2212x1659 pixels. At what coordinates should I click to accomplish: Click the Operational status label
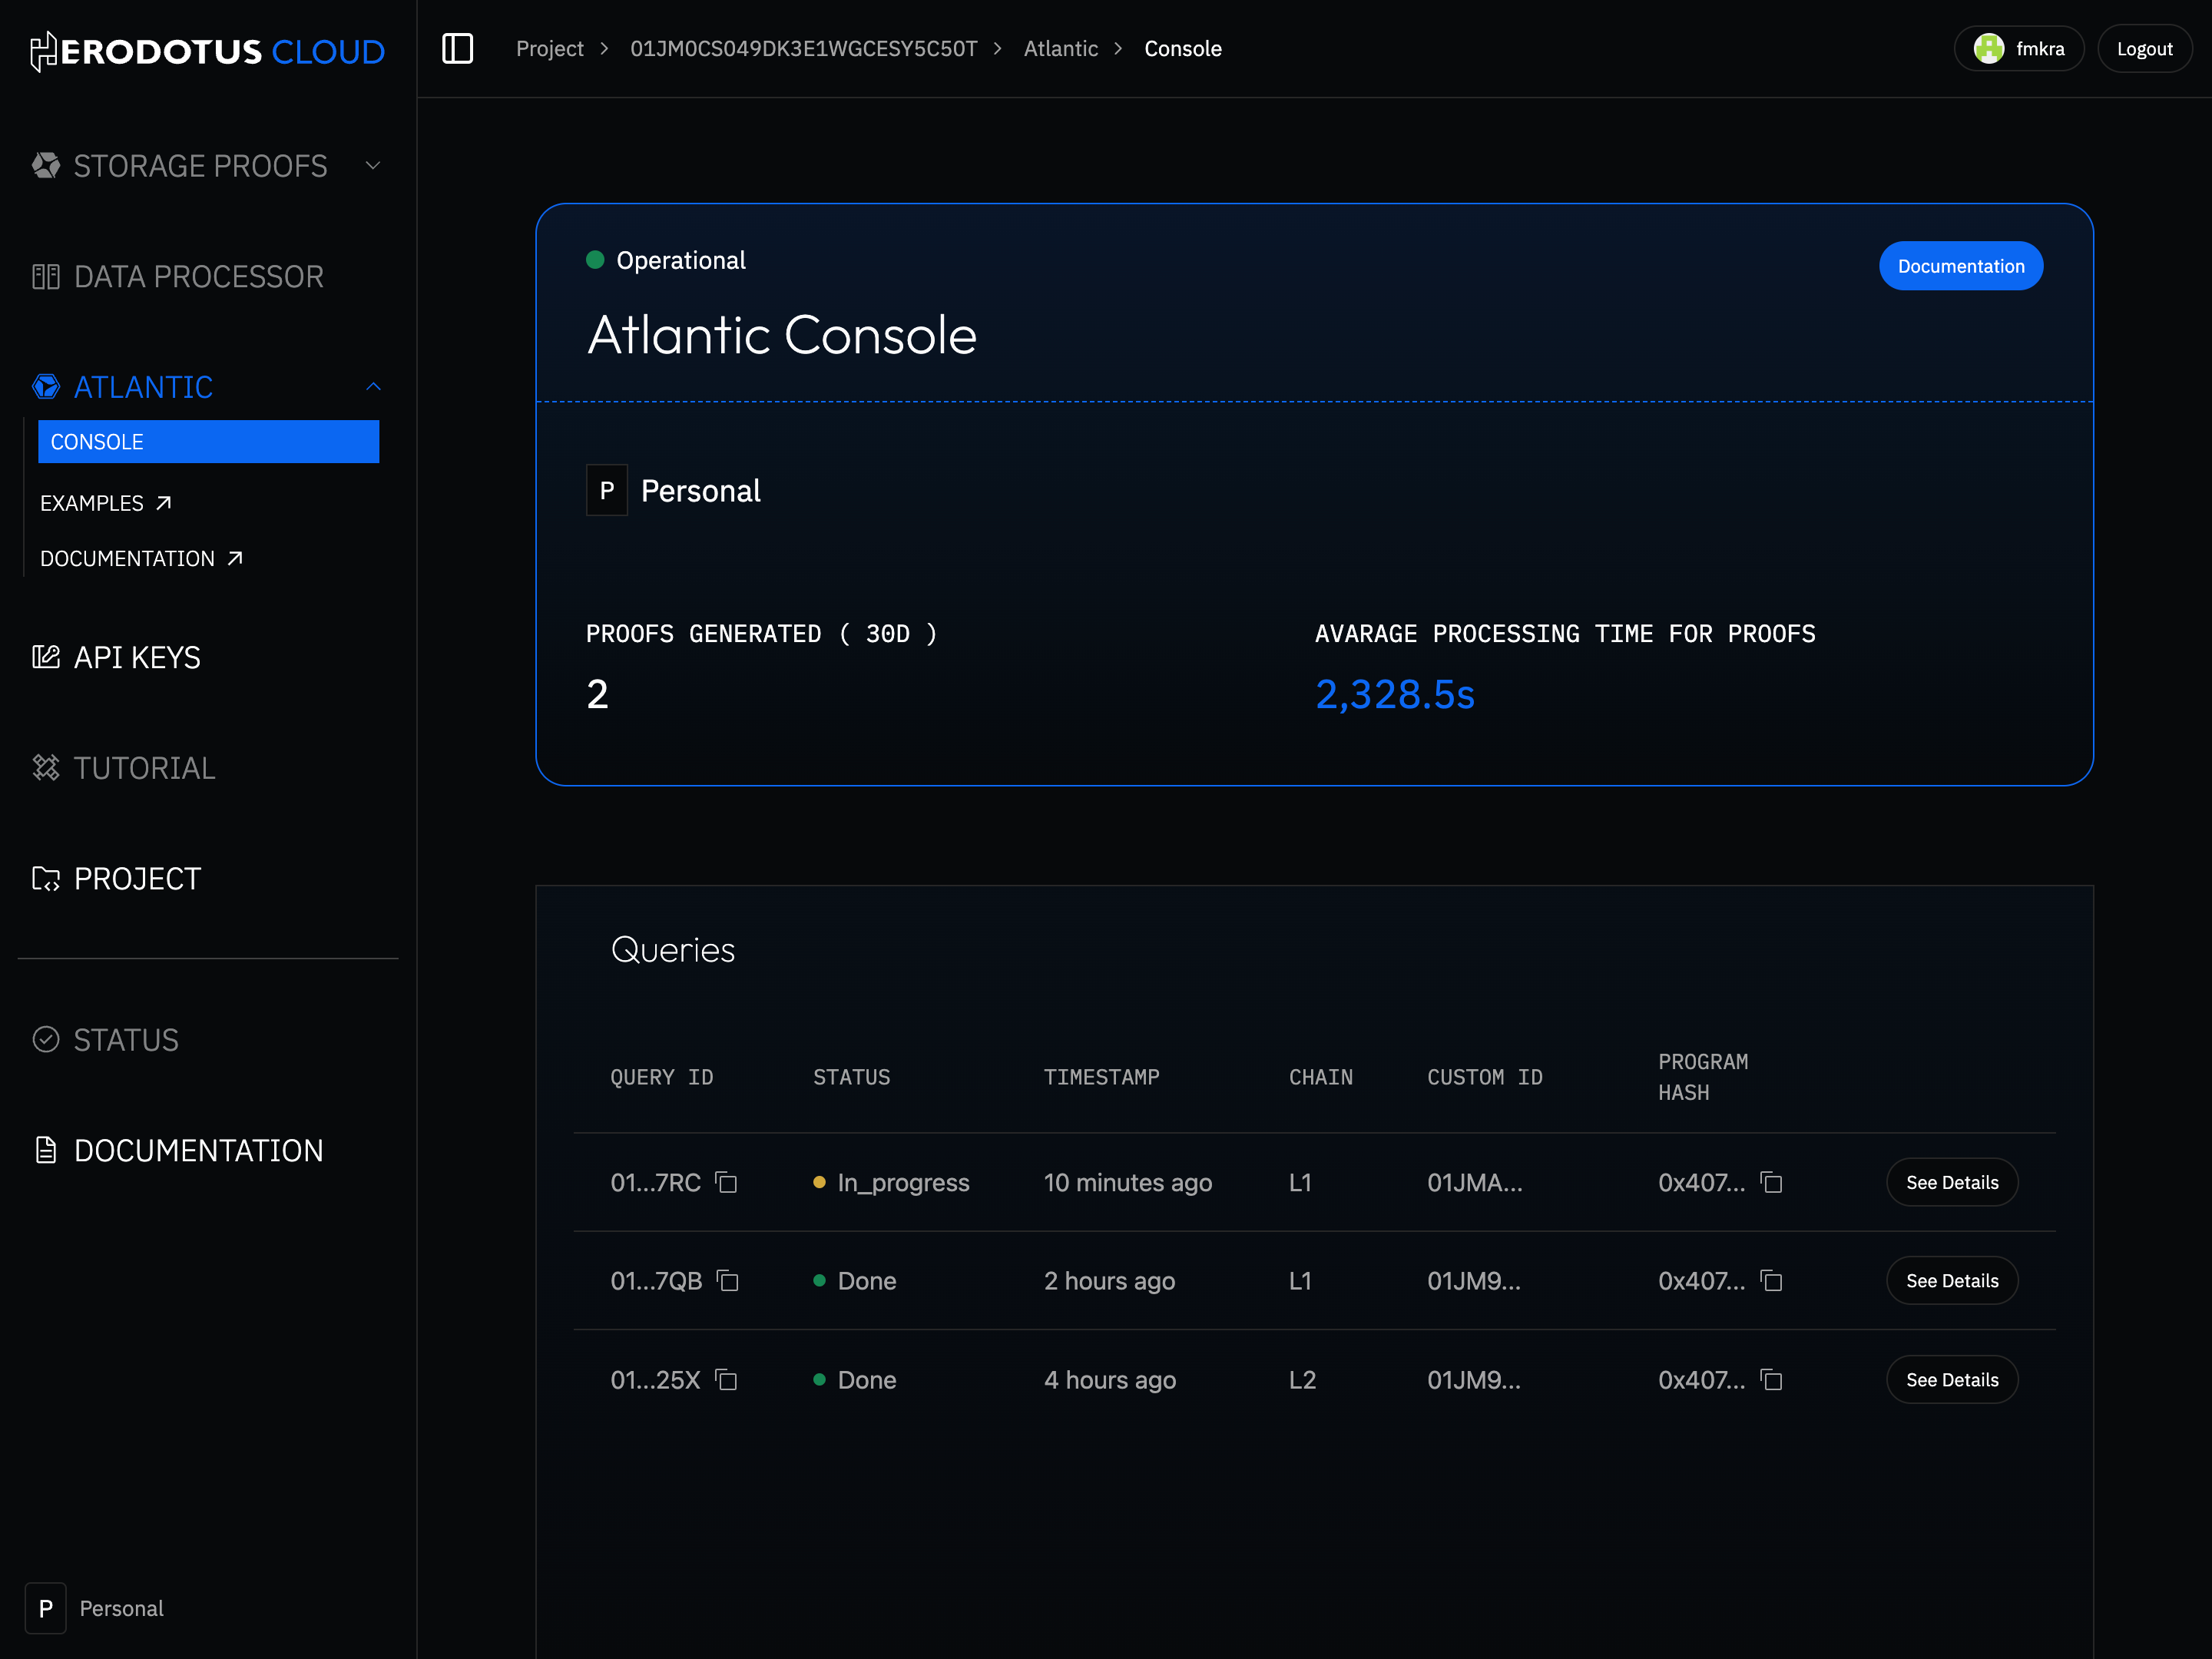pyautogui.click(x=680, y=260)
